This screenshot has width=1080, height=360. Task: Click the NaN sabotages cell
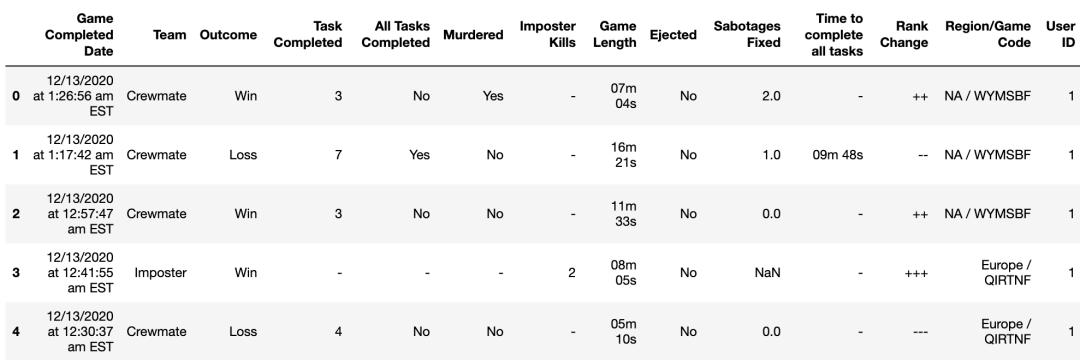[x=767, y=273]
